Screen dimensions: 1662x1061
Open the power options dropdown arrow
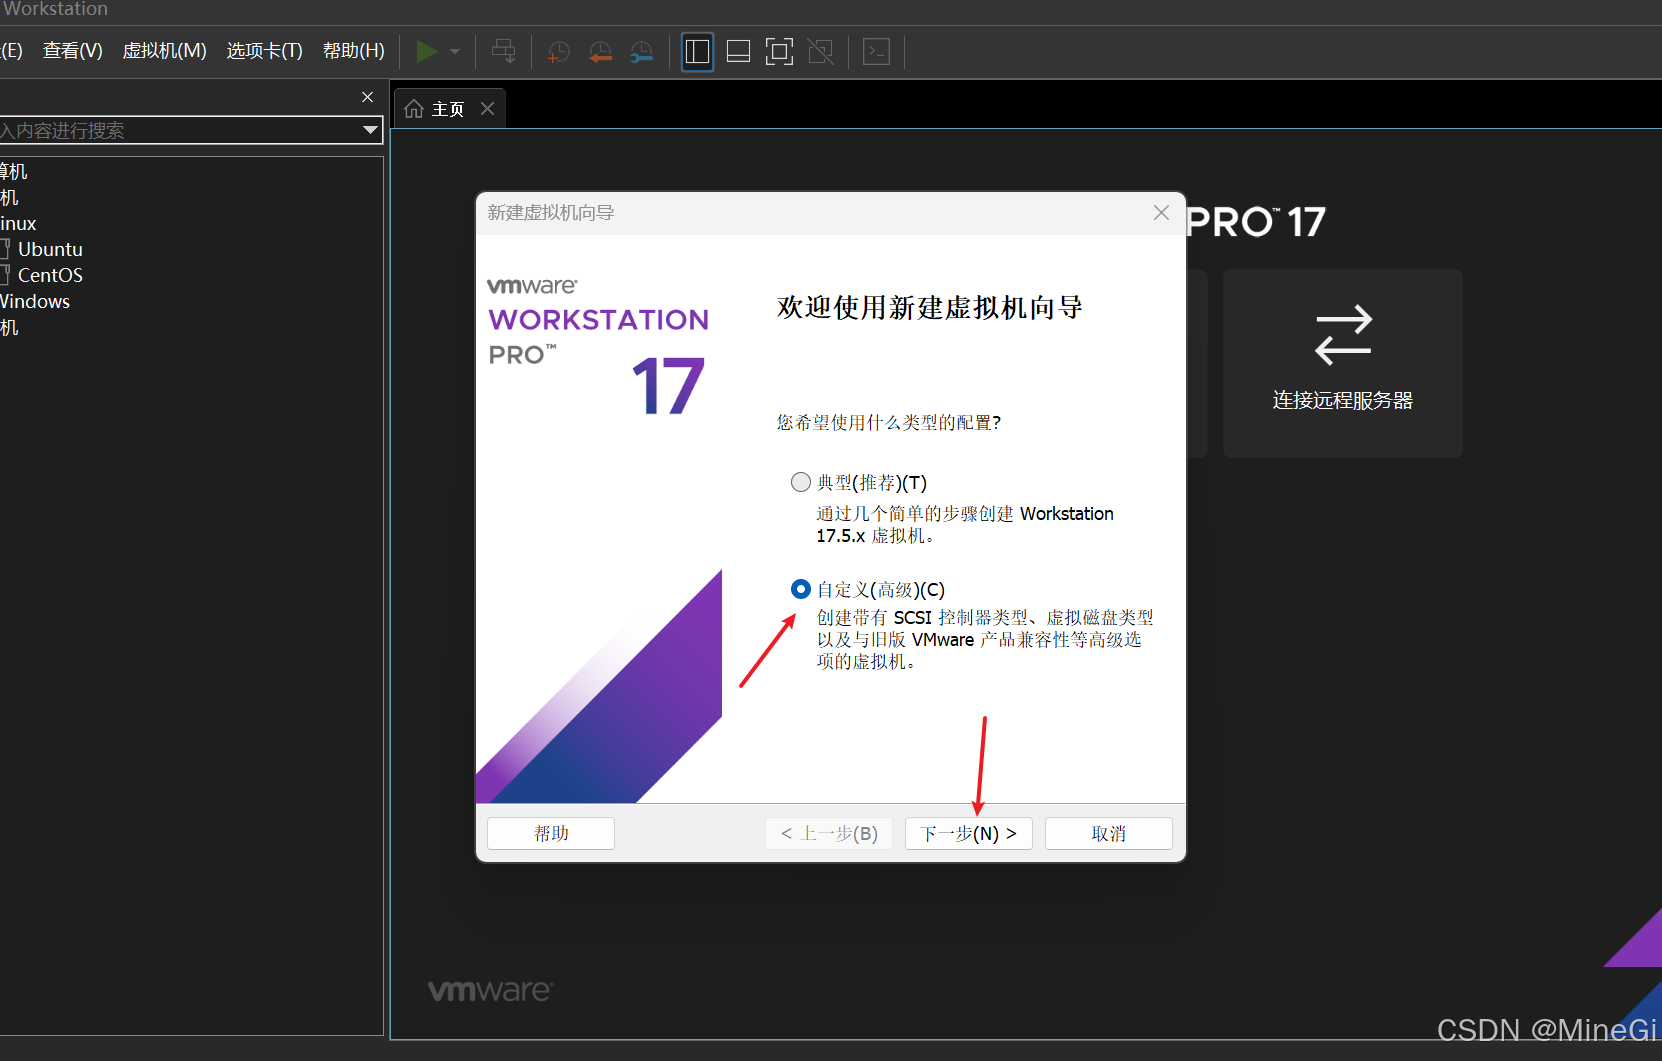pyautogui.click(x=455, y=52)
